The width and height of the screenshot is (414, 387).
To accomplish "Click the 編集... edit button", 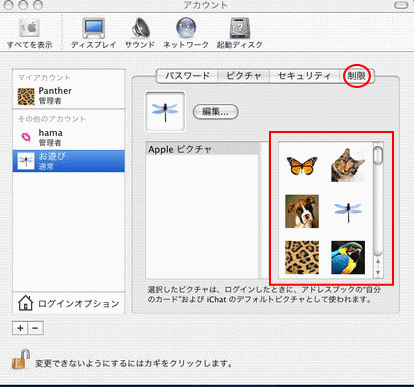I will (x=216, y=112).
